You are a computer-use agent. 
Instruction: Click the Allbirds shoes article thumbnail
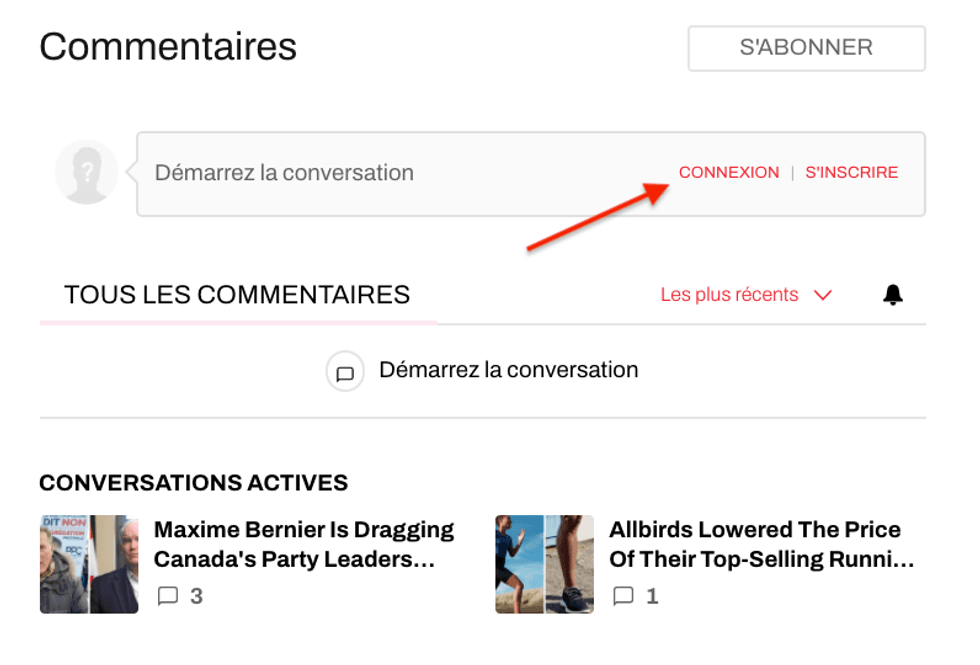click(544, 564)
